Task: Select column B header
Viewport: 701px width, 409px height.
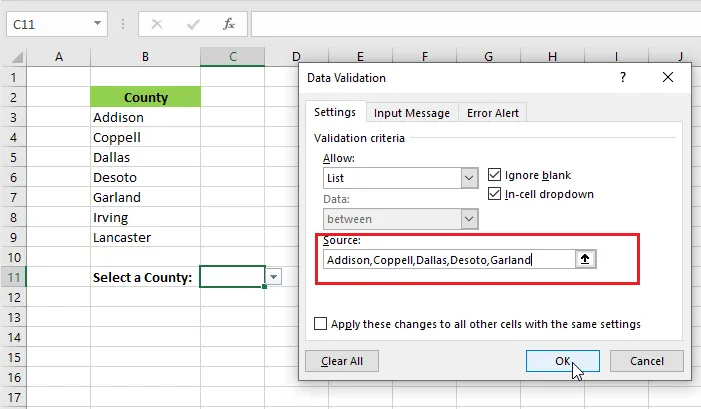Action: pyautogui.click(x=145, y=57)
